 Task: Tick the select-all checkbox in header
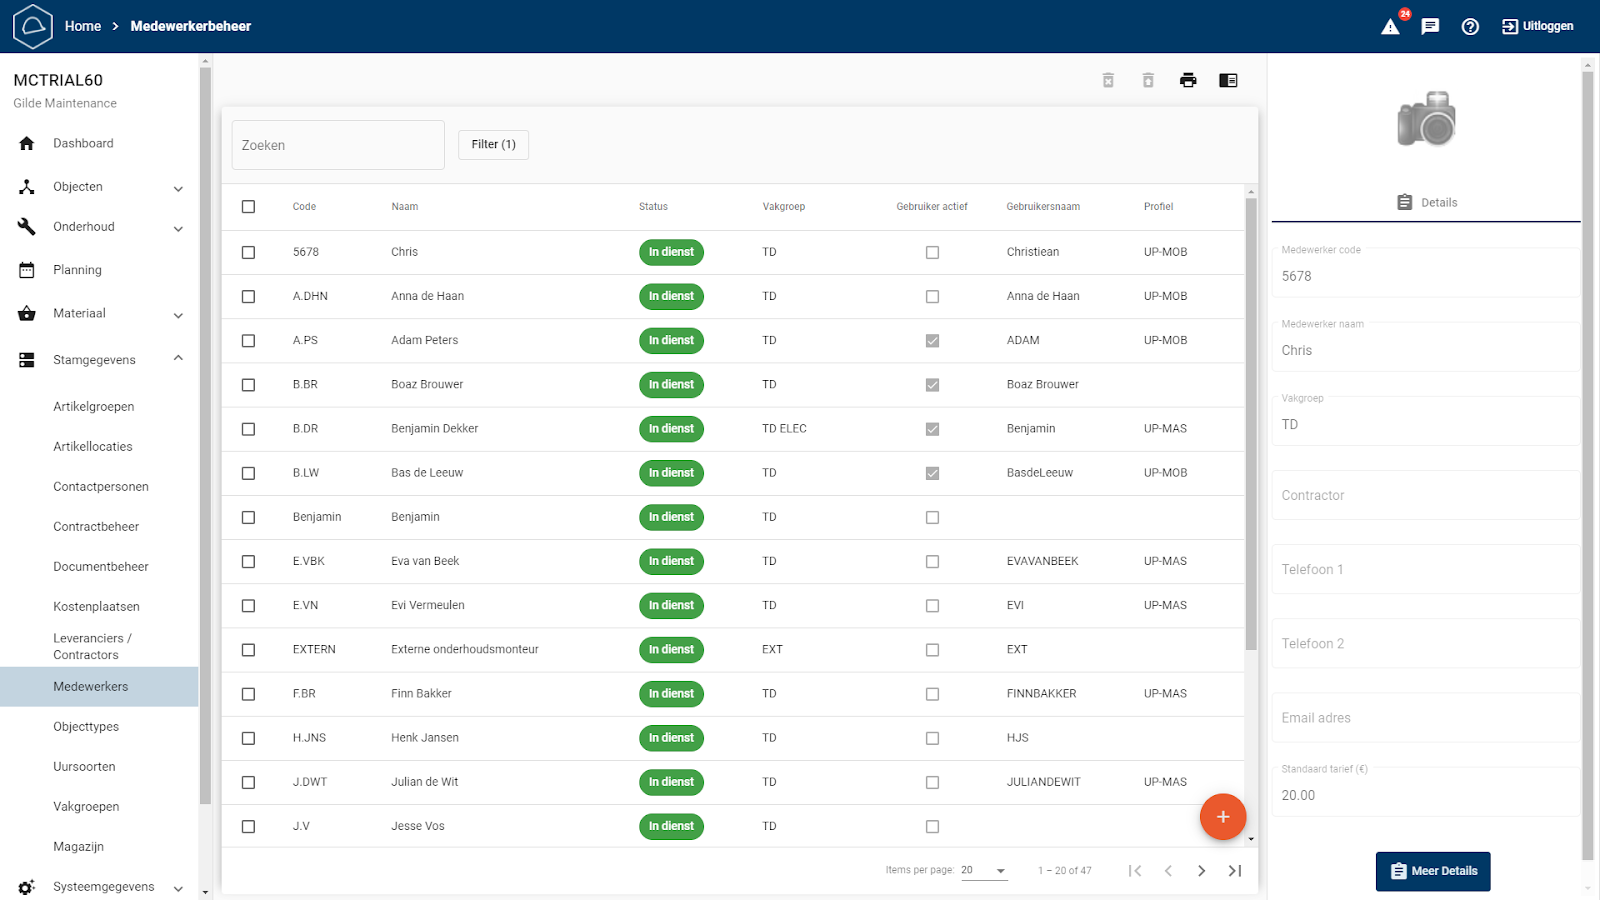tap(248, 207)
